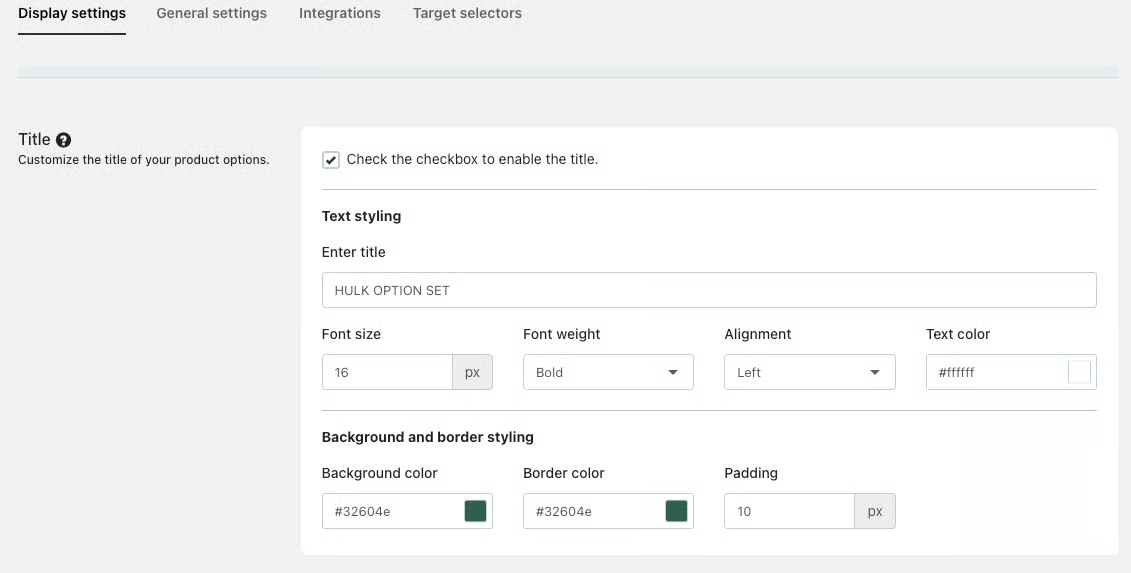
Task: Click the Enter title text field
Action: [709, 290]
